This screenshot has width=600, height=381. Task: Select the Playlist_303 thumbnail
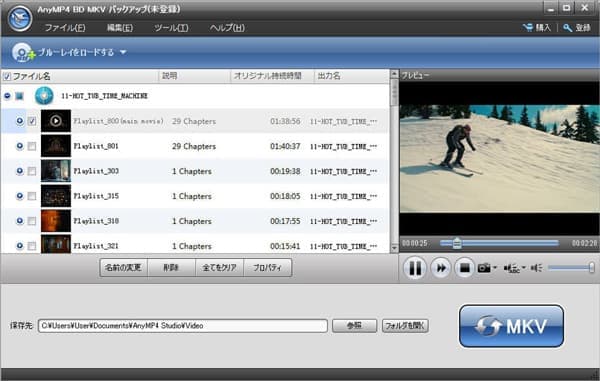coord(56,171)
